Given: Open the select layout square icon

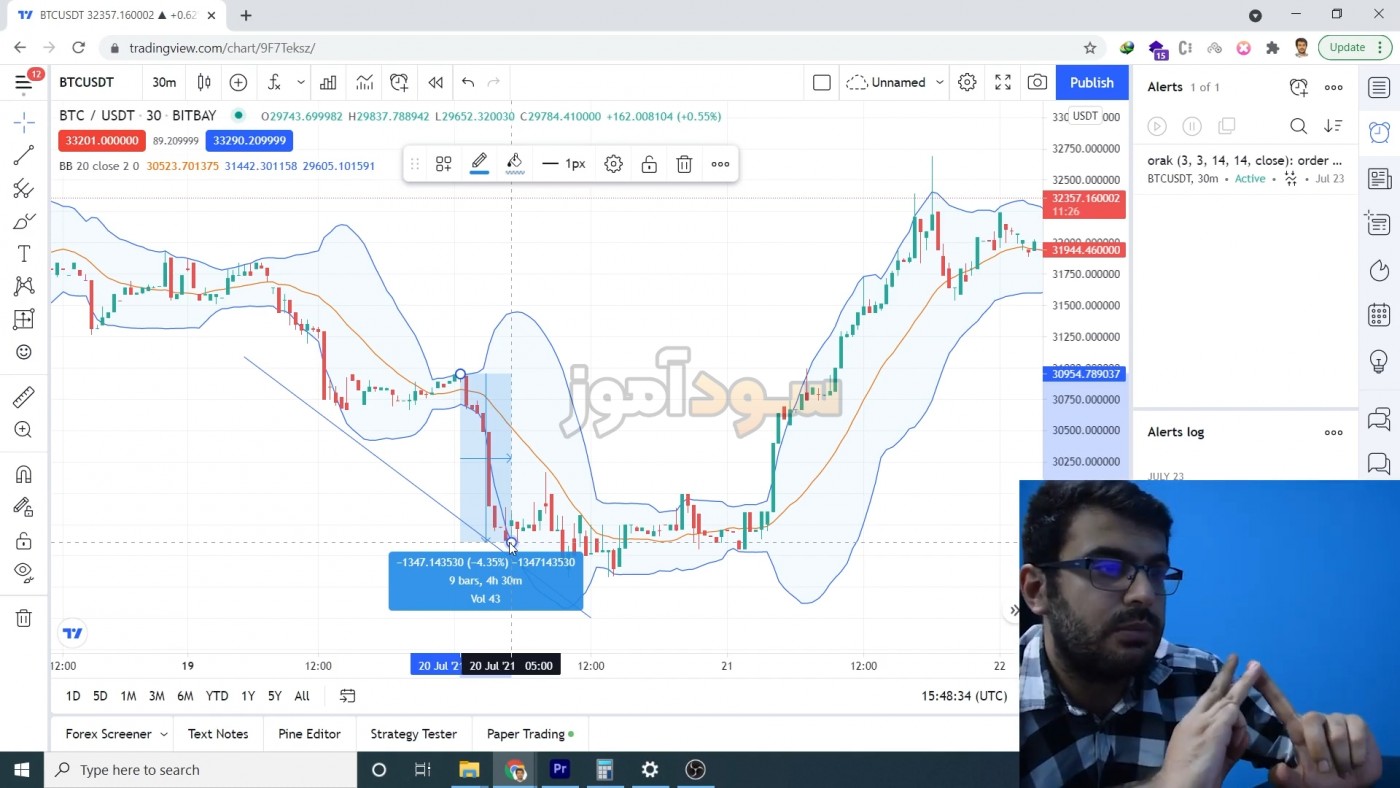Looking at the screenshot, I should pyautogui.click(x=822, y=83).
